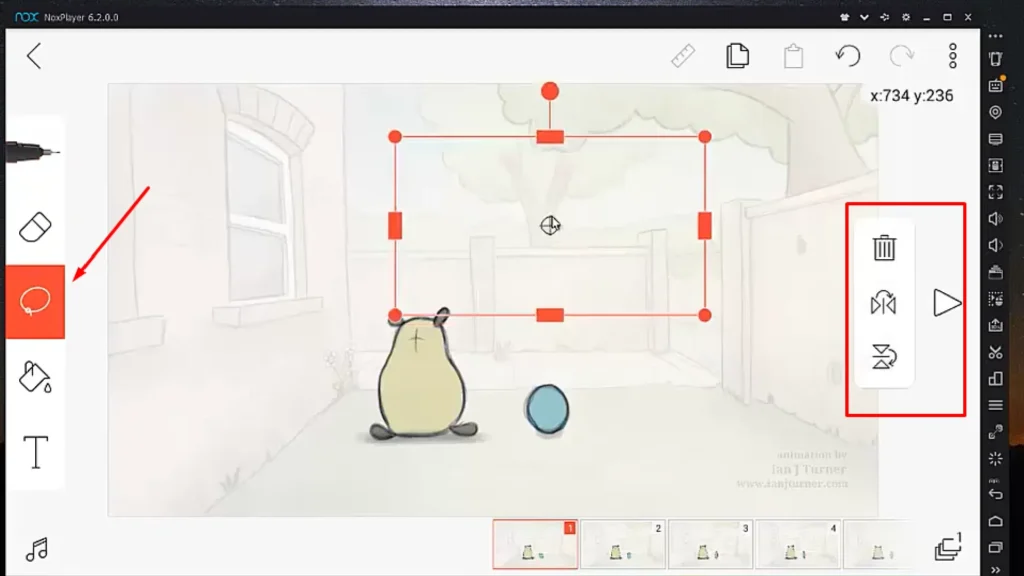Select frame 4 thumbnail in timeline
Viewport: 1024px width, 576px height.
pyautogui.click(x=798, y=545)
